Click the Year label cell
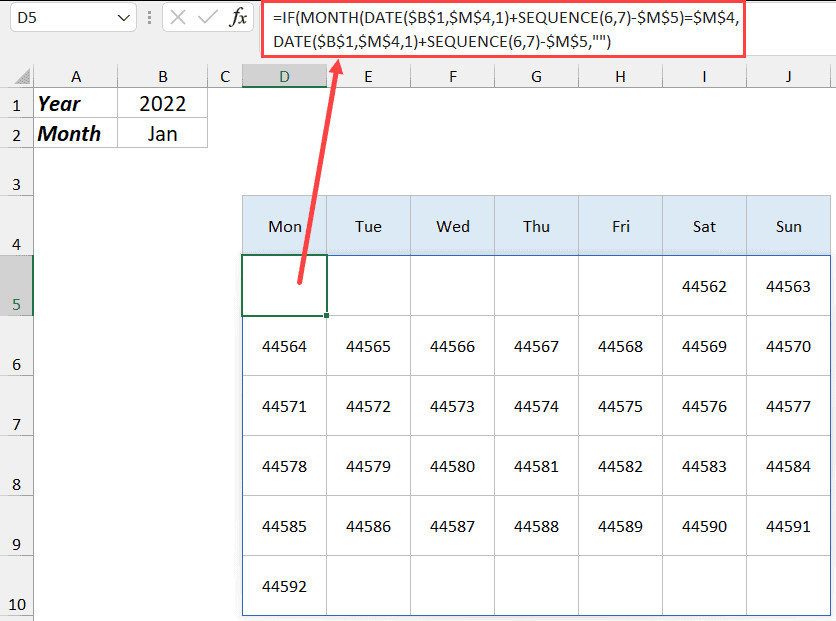Screen dimensions: 836x621 tap(75, 104)
